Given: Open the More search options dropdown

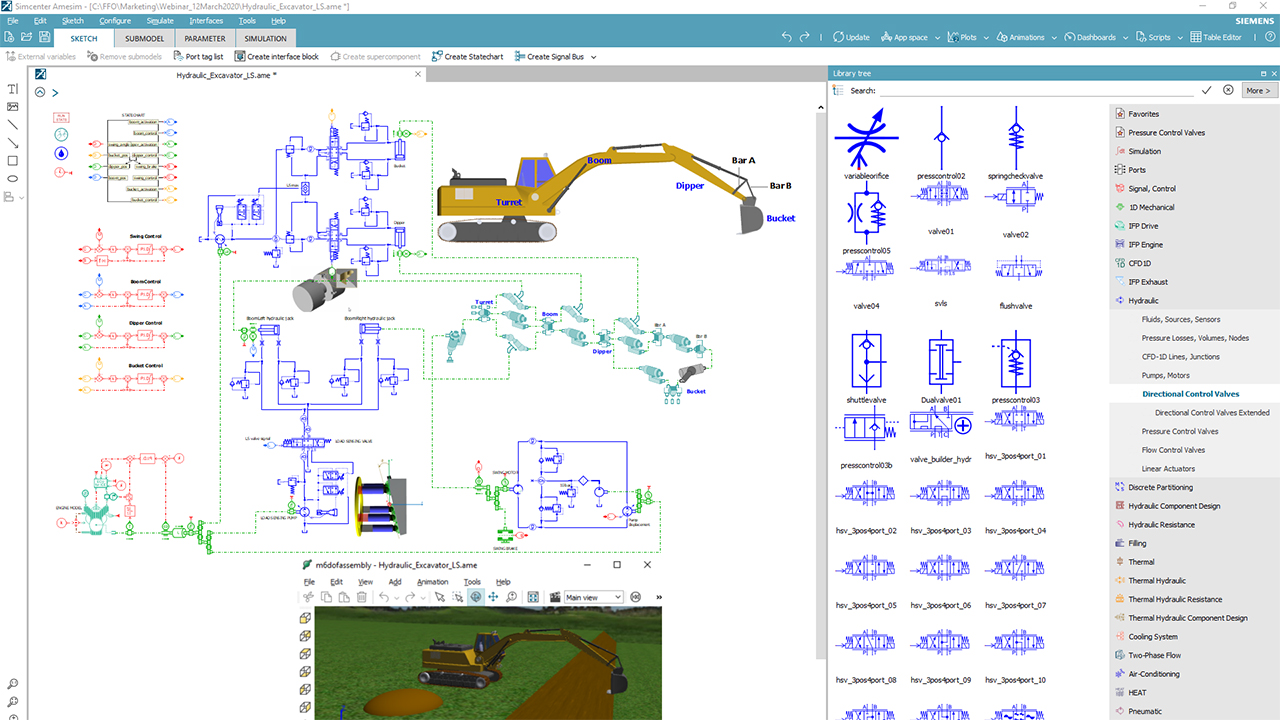Looking at the screenshot, I should pyautogui.click(x=1258, y=90).
